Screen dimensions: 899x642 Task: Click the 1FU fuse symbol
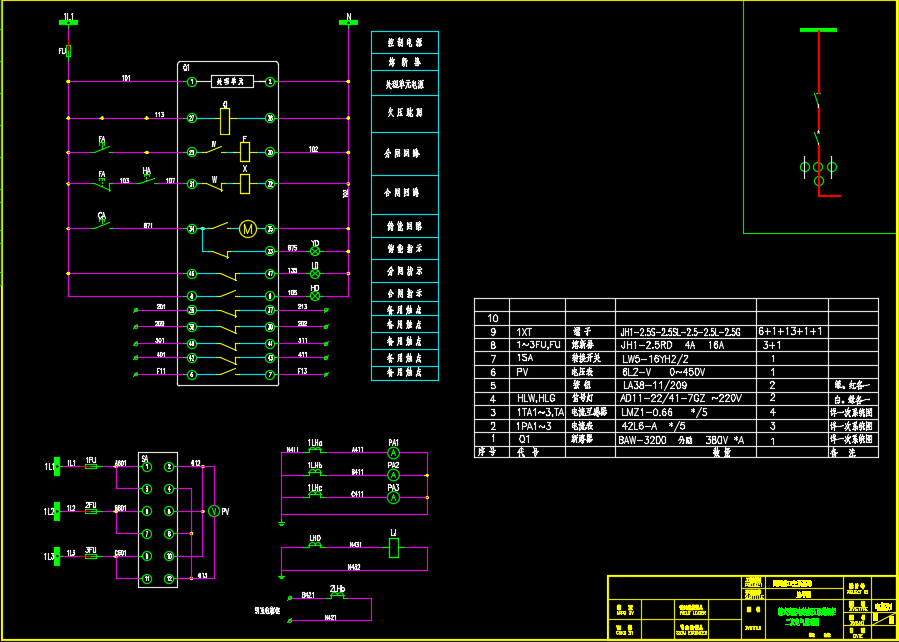point(91,467)
